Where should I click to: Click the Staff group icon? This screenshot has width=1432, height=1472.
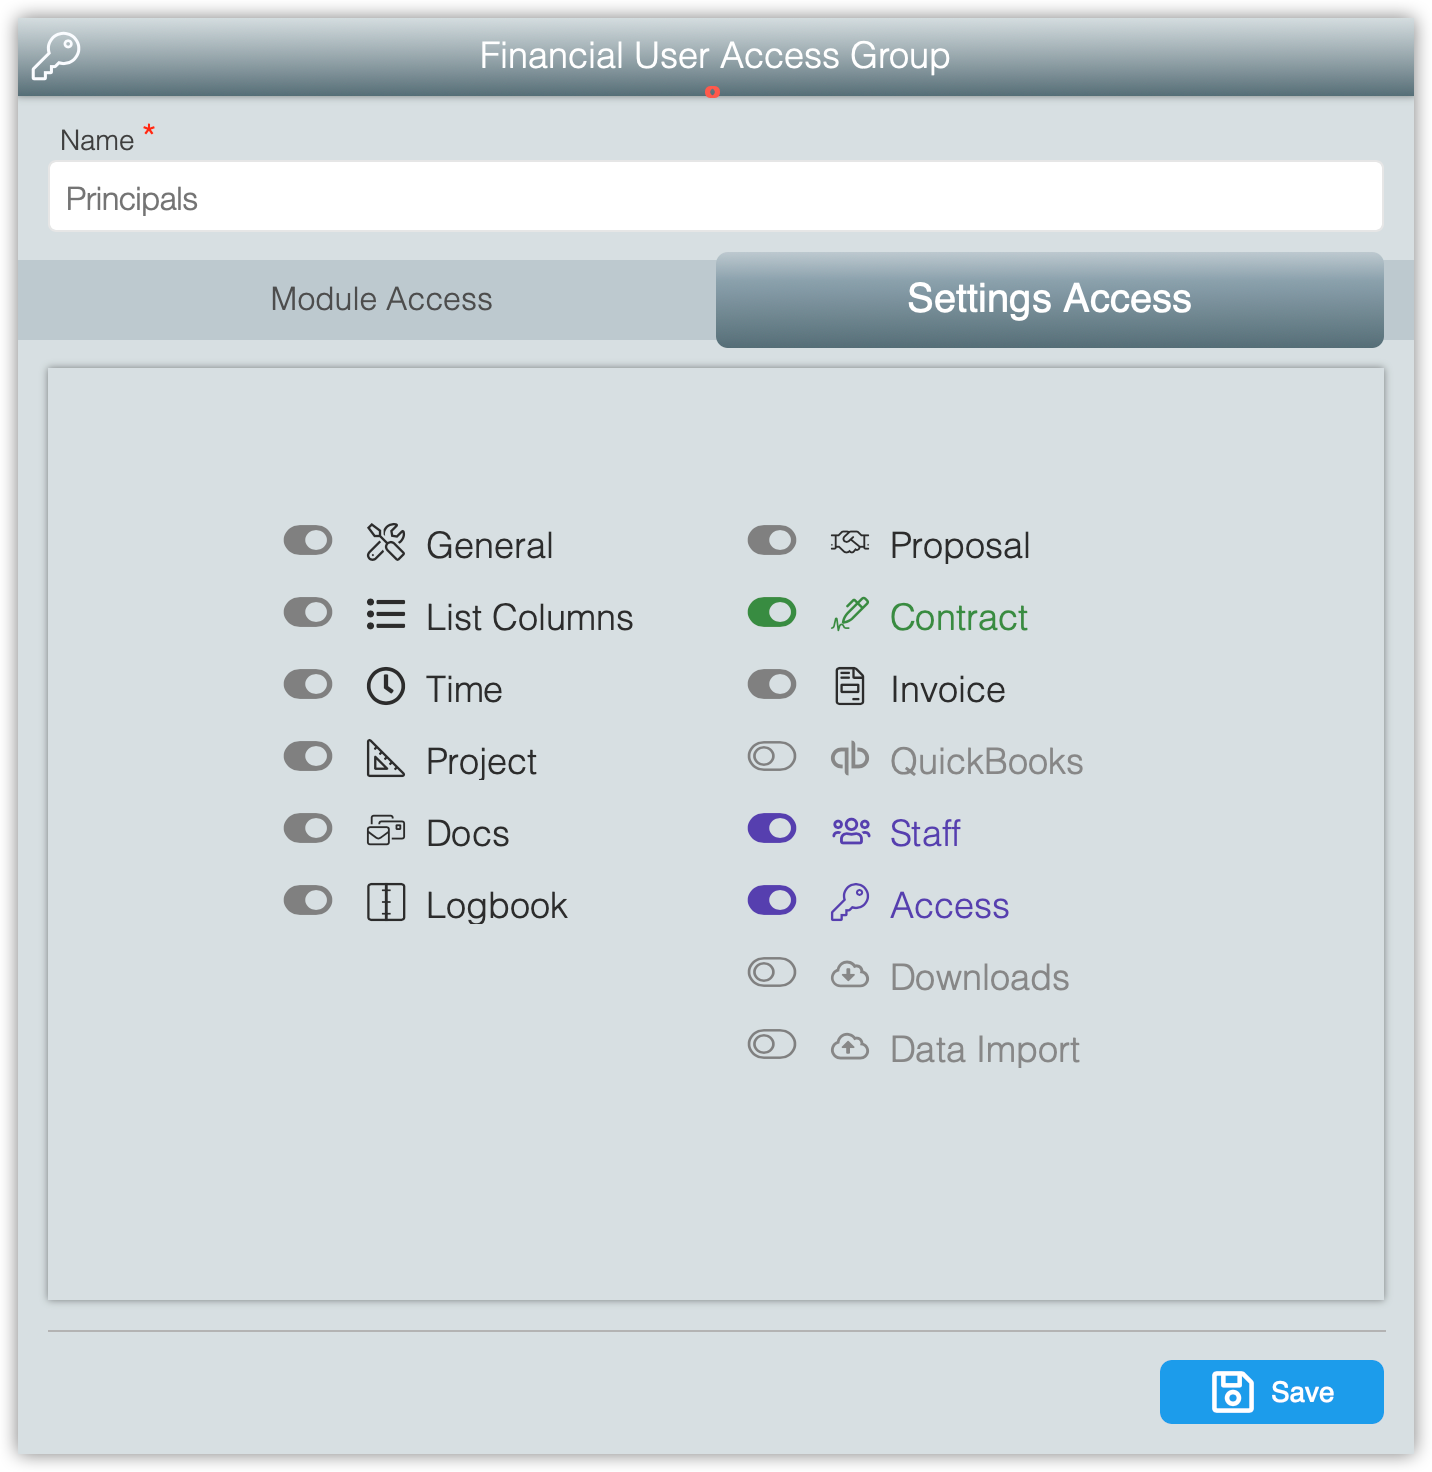click(850, 831)
